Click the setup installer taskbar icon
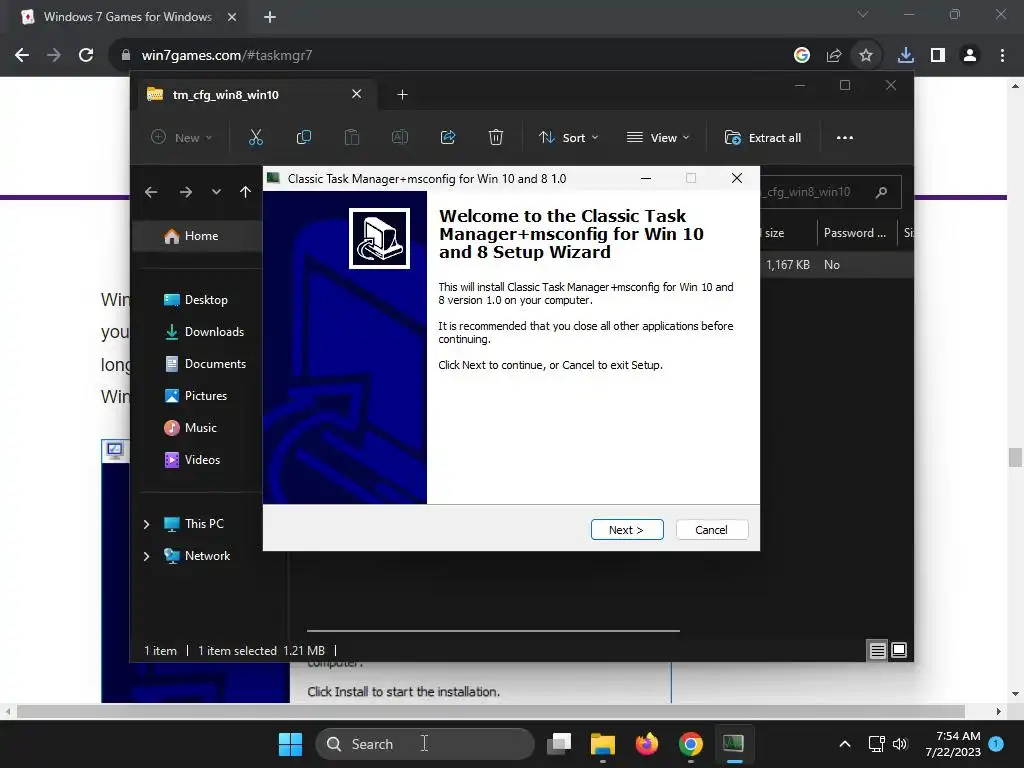The width and height of the screenshot is (1024, 768). click(734, 744)
